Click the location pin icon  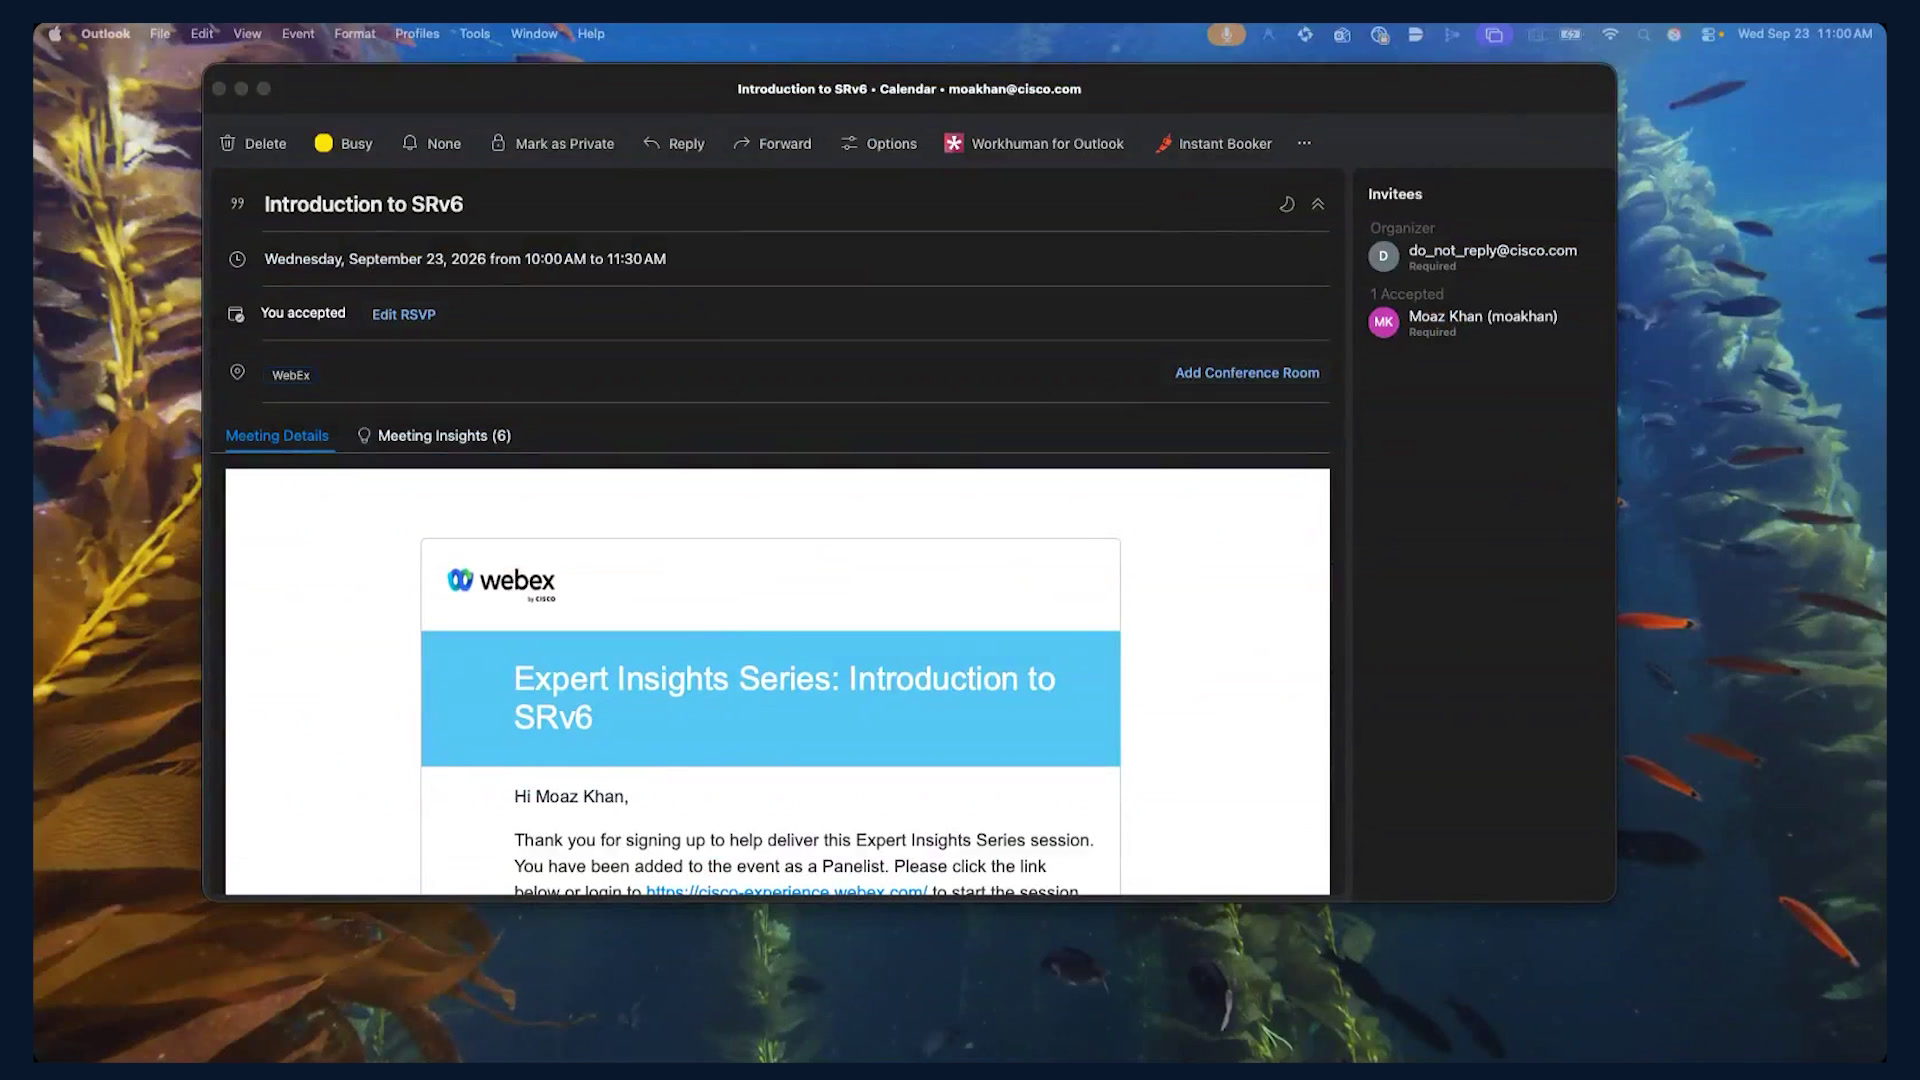pyautogui.click(x=237, y=372)
